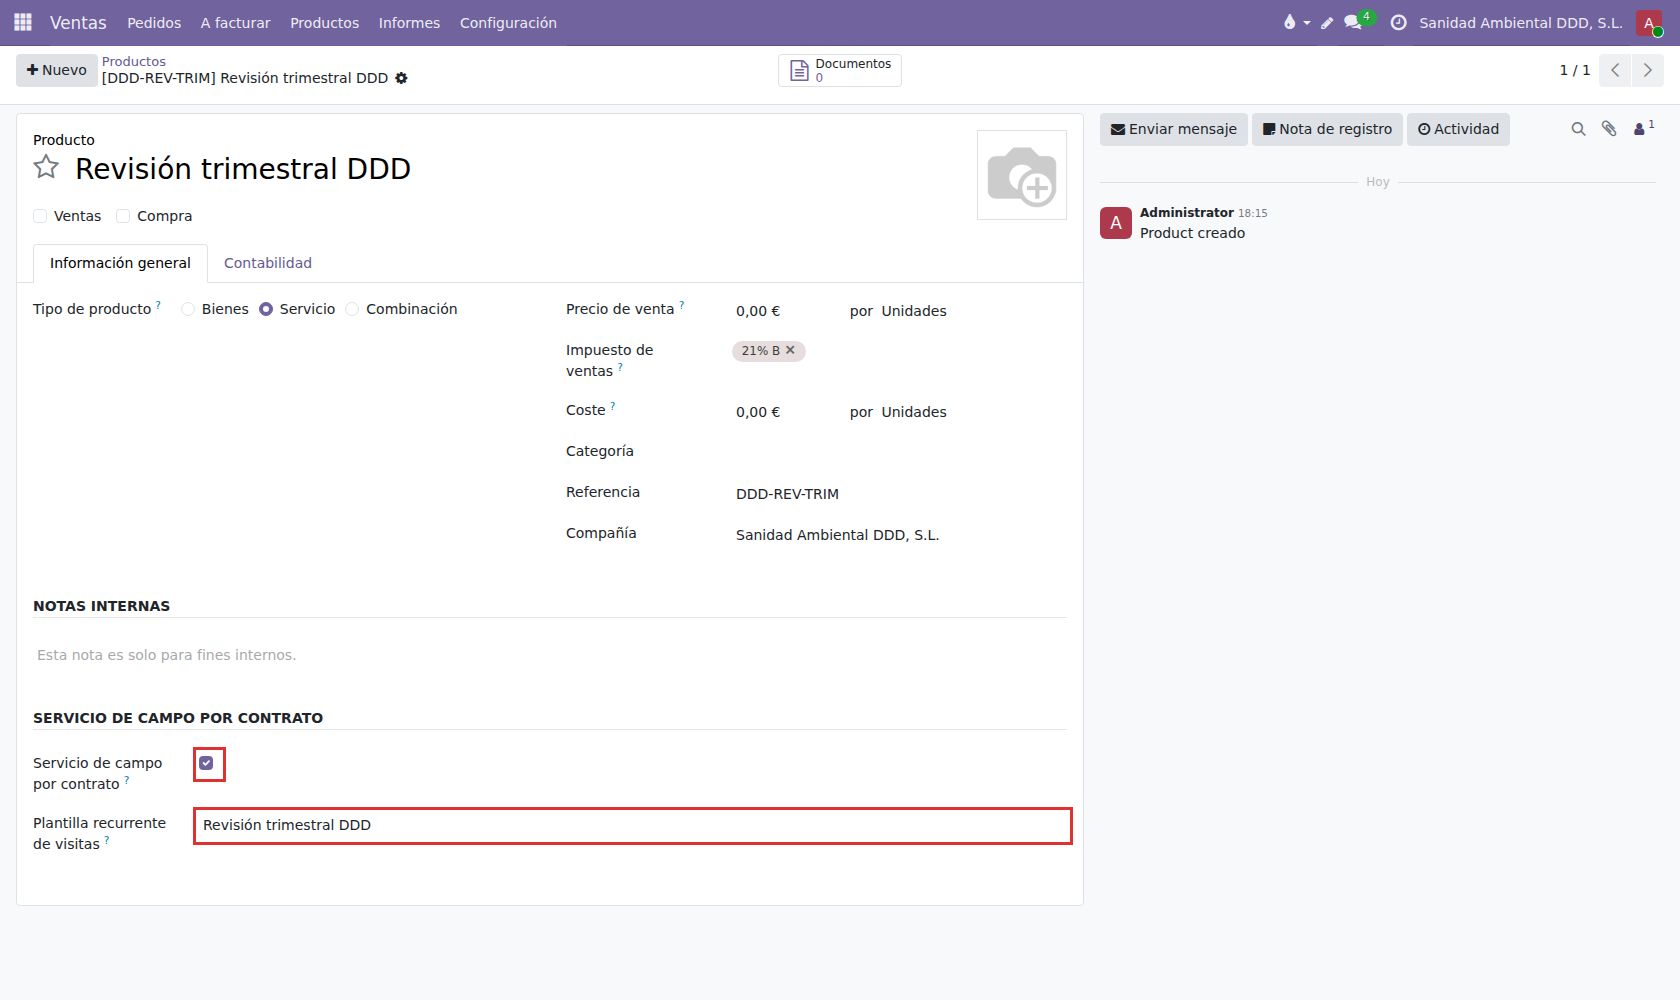Open the gear actions menu beside product title
The width and height of the screenshot is (1680, 1000).
[x=401, y=78]
